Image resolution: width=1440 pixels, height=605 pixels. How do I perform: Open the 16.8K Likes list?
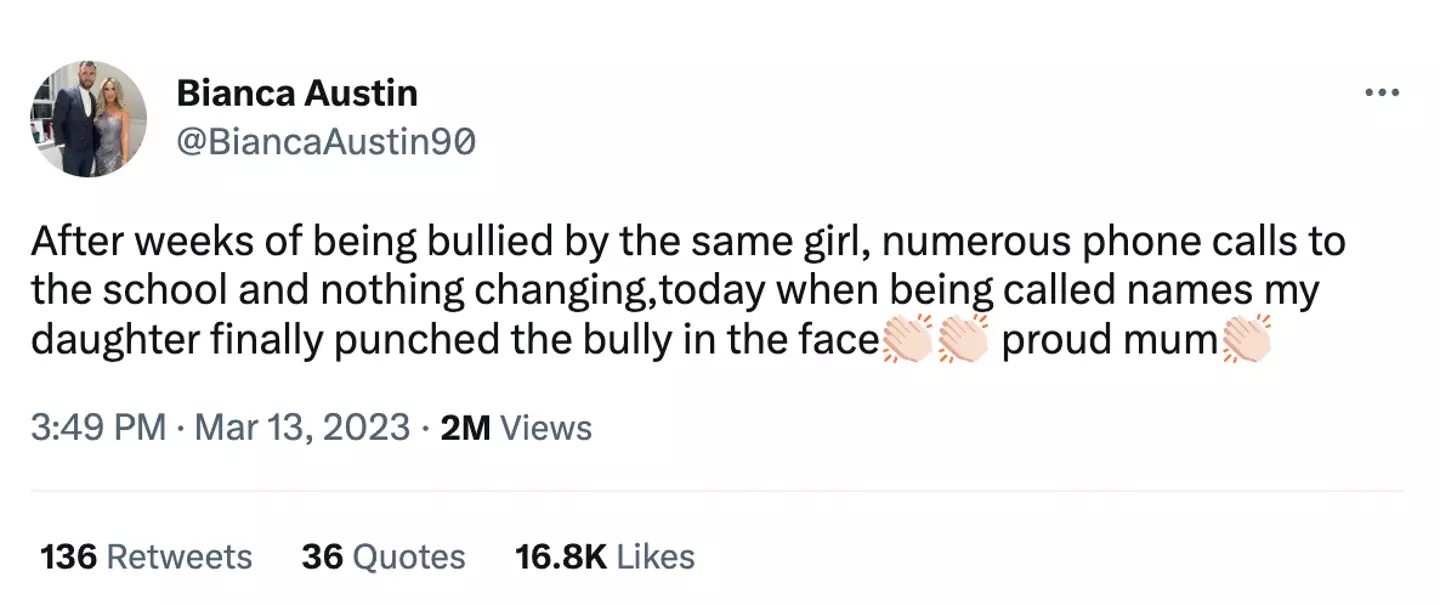pyautogui.click(x=604, y=556)
